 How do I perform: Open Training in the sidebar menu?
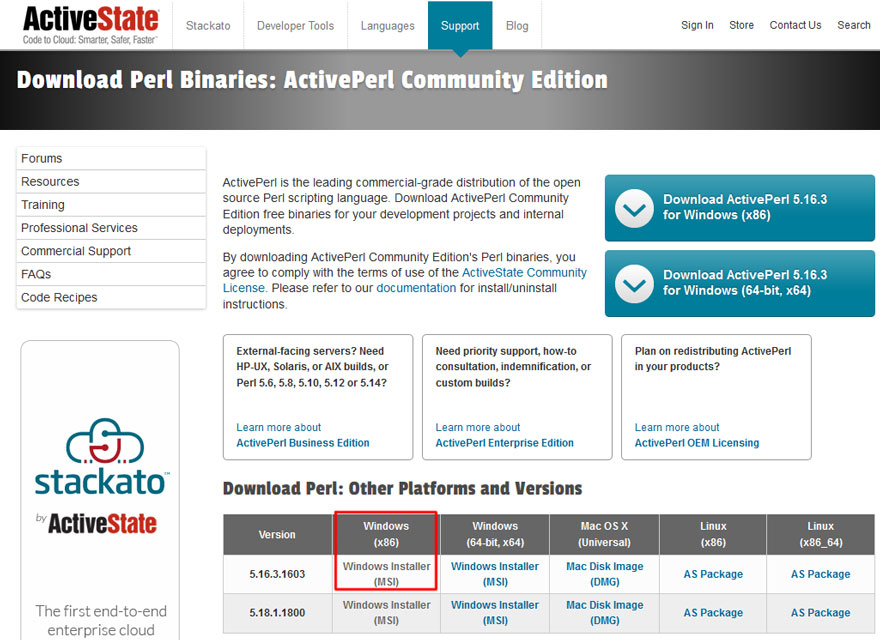pos(111,205)
